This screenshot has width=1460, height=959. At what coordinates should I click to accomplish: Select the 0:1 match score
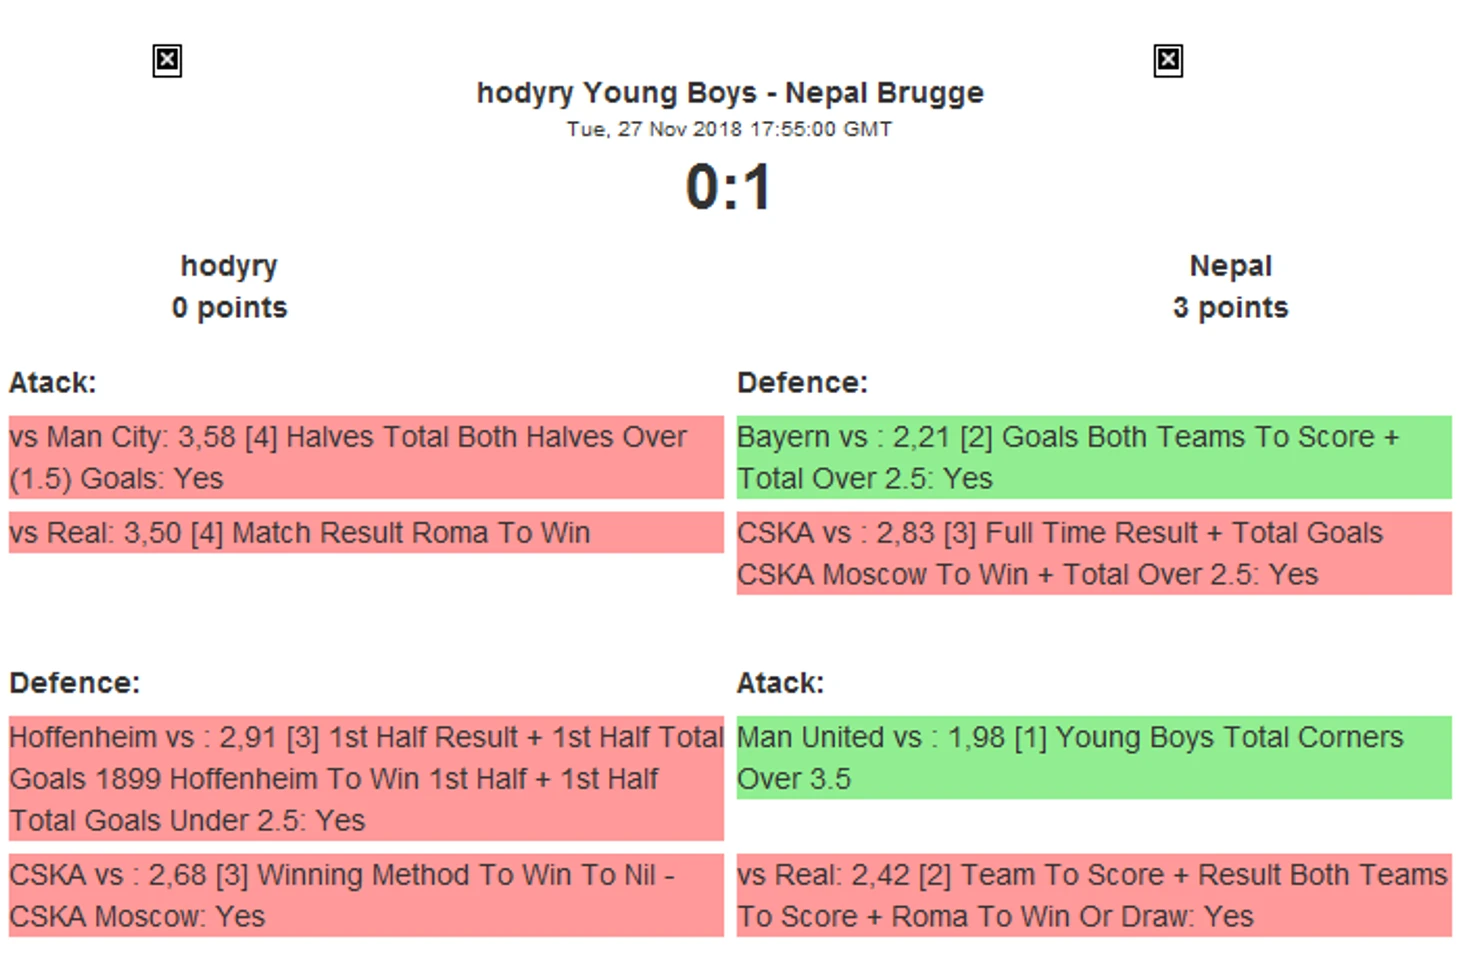730,187
